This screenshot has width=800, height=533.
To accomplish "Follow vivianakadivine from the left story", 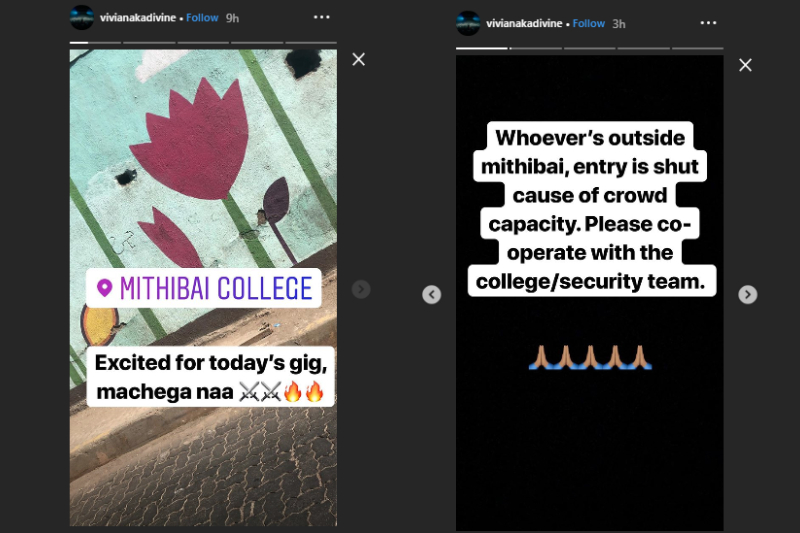I will tap(202, 18).
